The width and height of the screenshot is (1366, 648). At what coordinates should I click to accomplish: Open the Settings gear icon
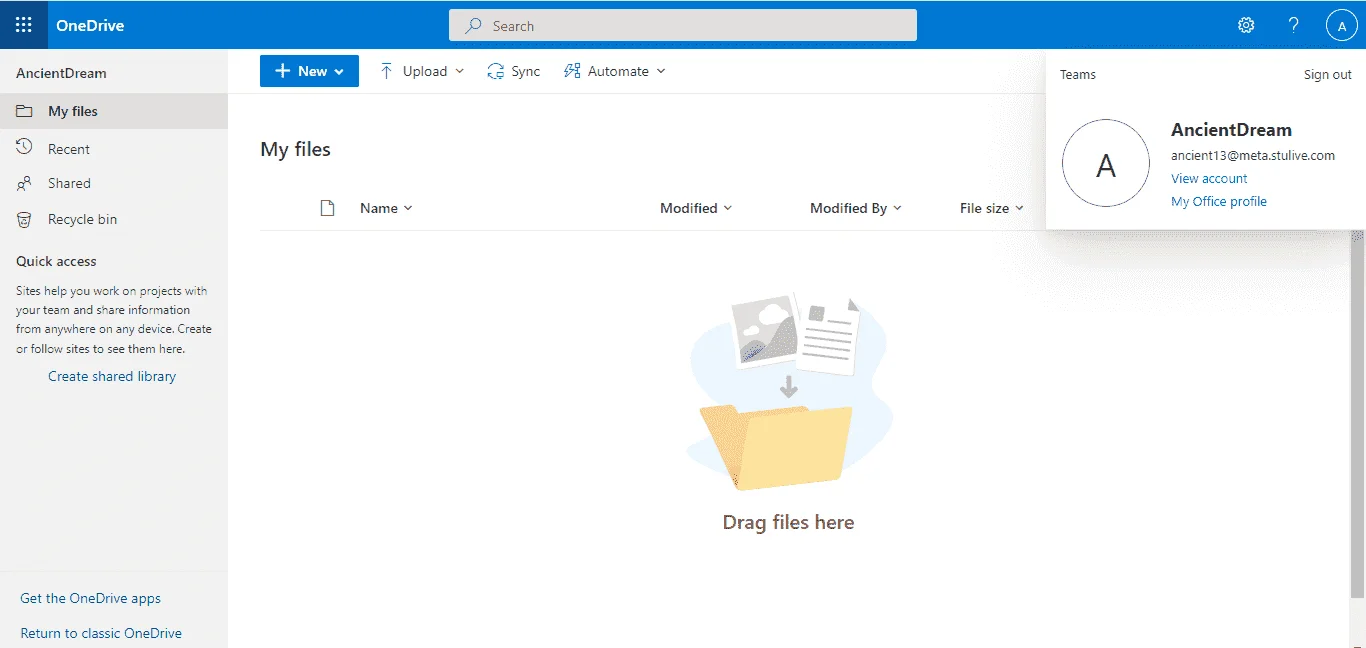(x=1246, y=25)
